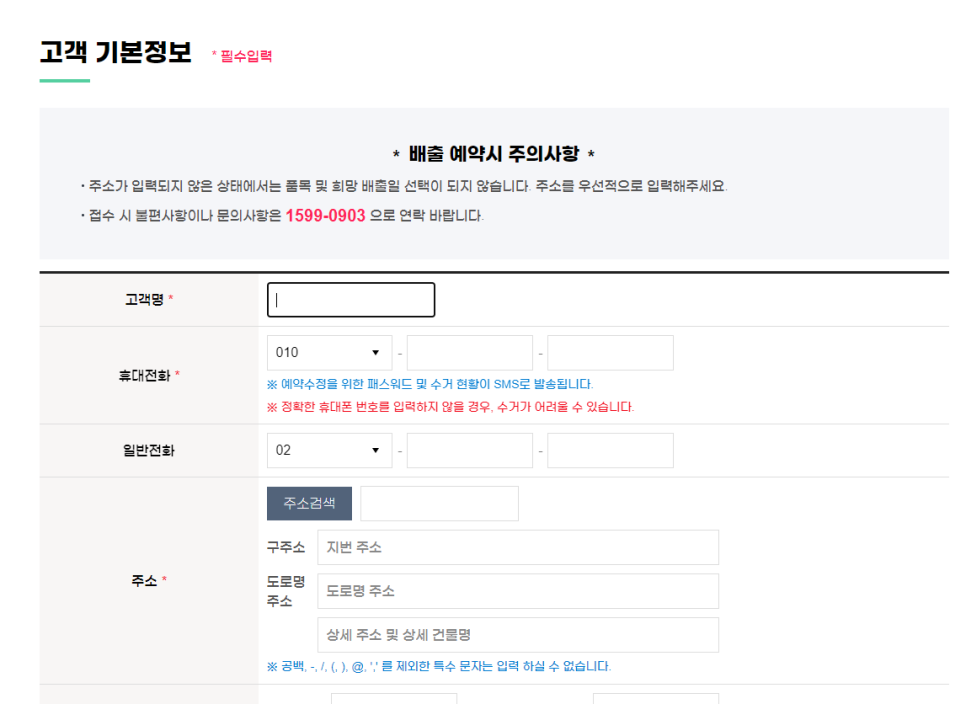This screenshot has height=704, width=966.
Task: Click the 고객명 customer name input field
Action: (351, 300)
